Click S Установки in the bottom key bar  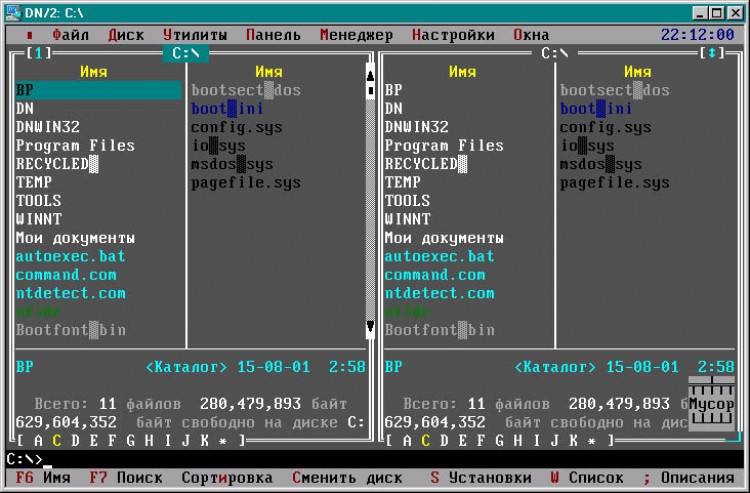pyautogui.click(x=481, y=478)
